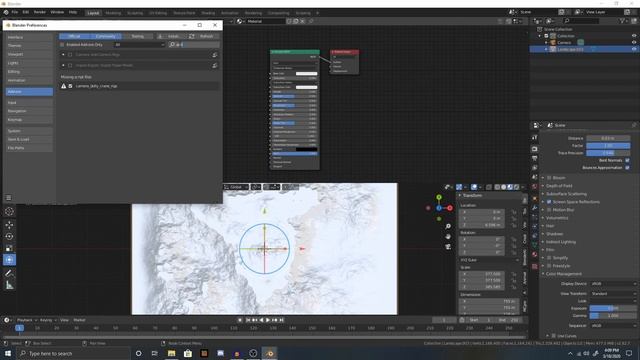
Task: Select Keymap section in Preferences
Action: [x=29, y=120]
